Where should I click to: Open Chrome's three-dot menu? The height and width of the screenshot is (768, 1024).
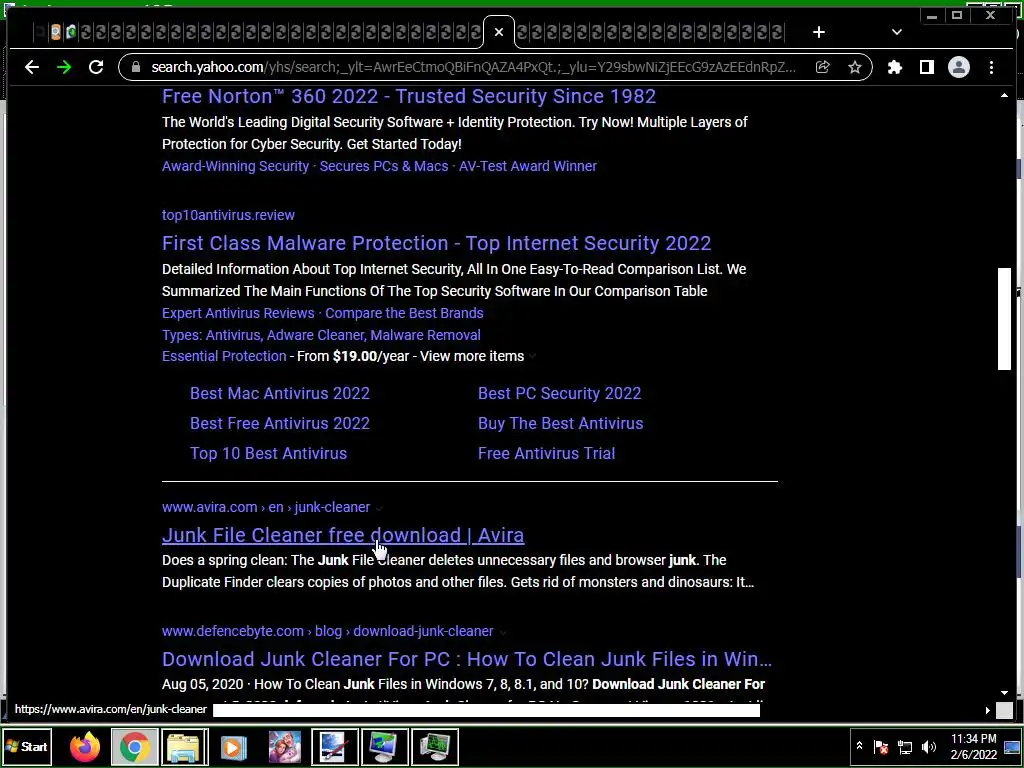click(991, 67)
